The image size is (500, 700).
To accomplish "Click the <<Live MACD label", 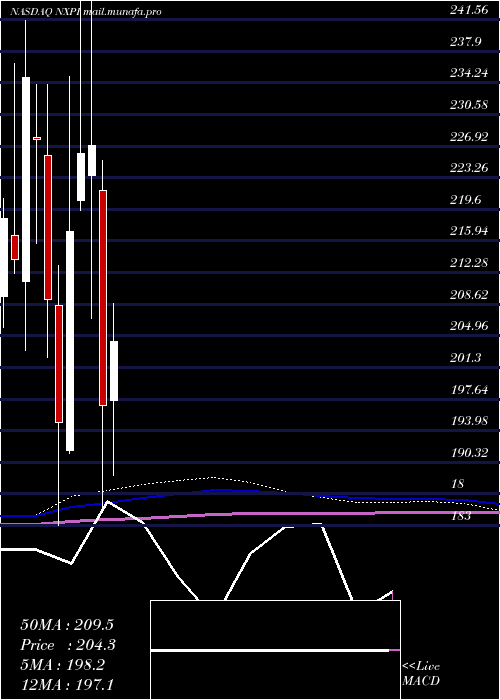I will point(421,674).
